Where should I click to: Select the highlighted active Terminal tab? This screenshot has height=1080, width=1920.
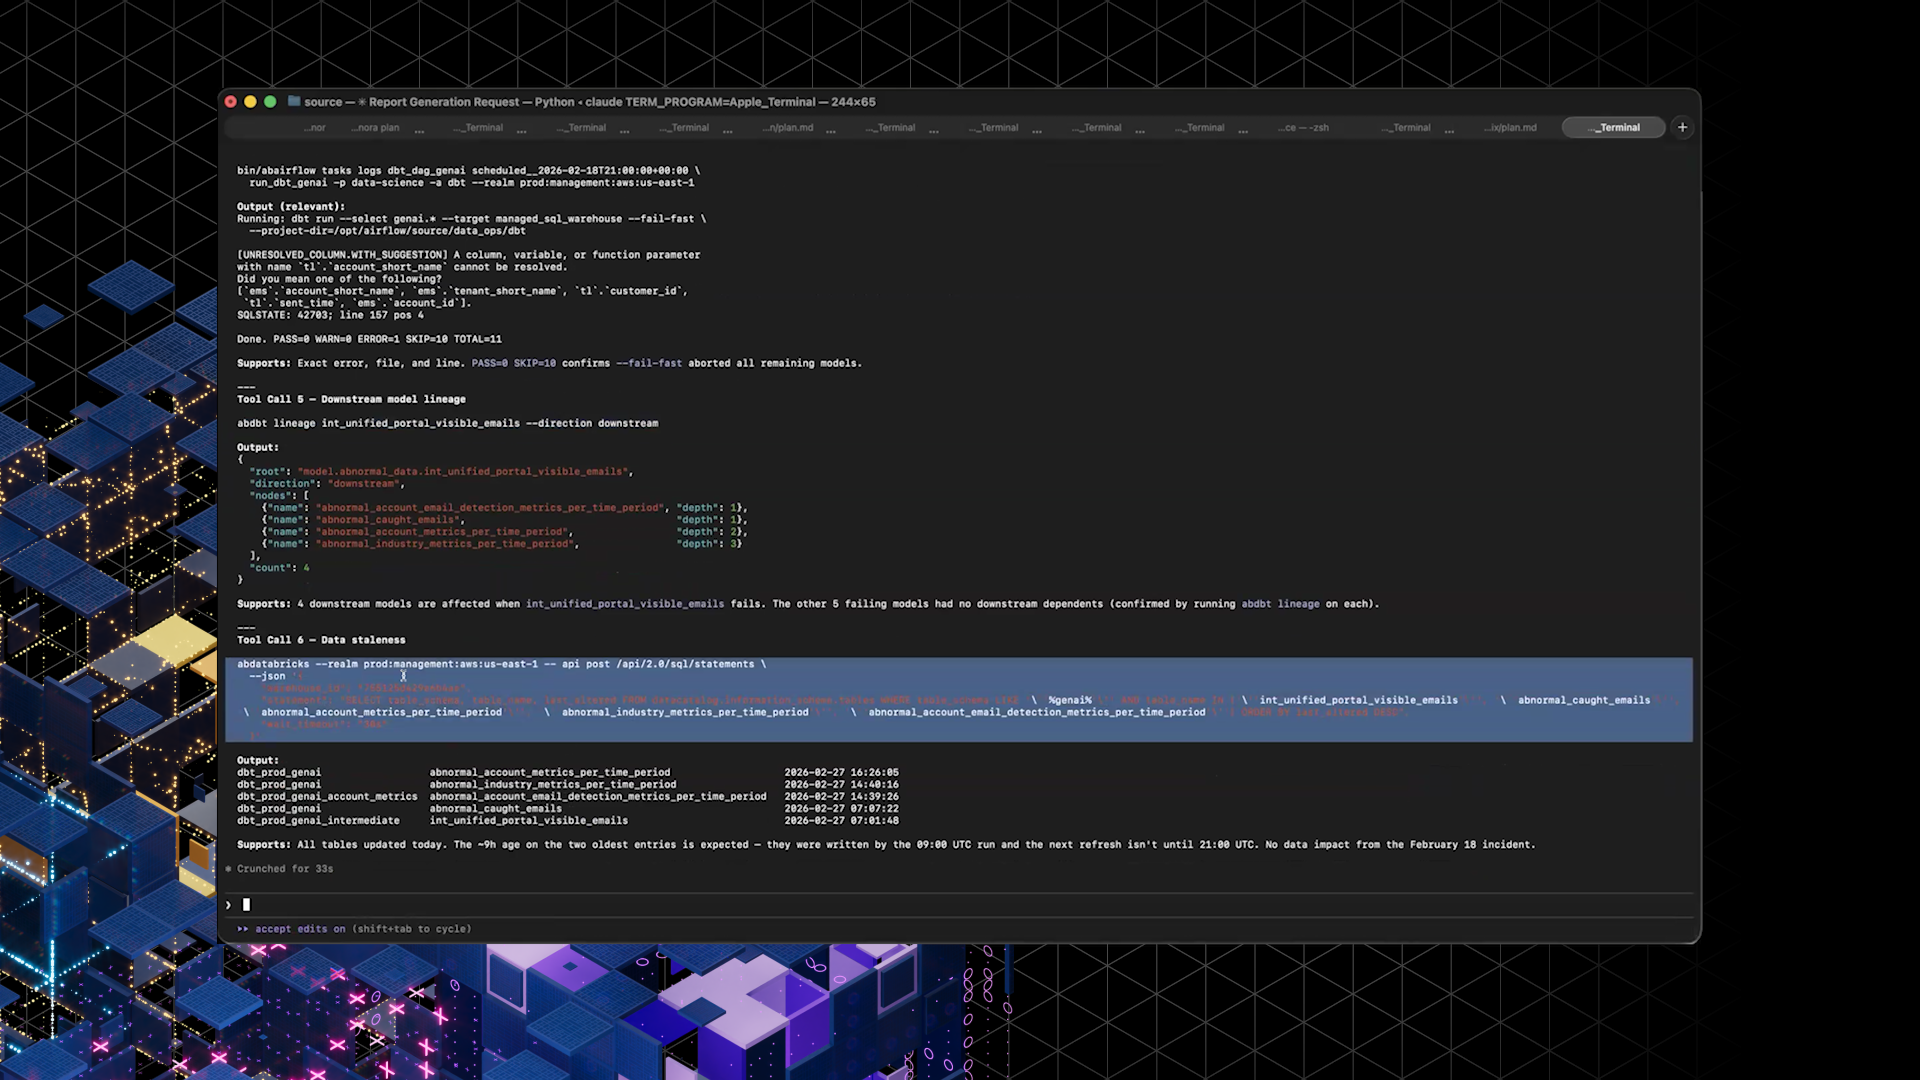point(1613,127)
